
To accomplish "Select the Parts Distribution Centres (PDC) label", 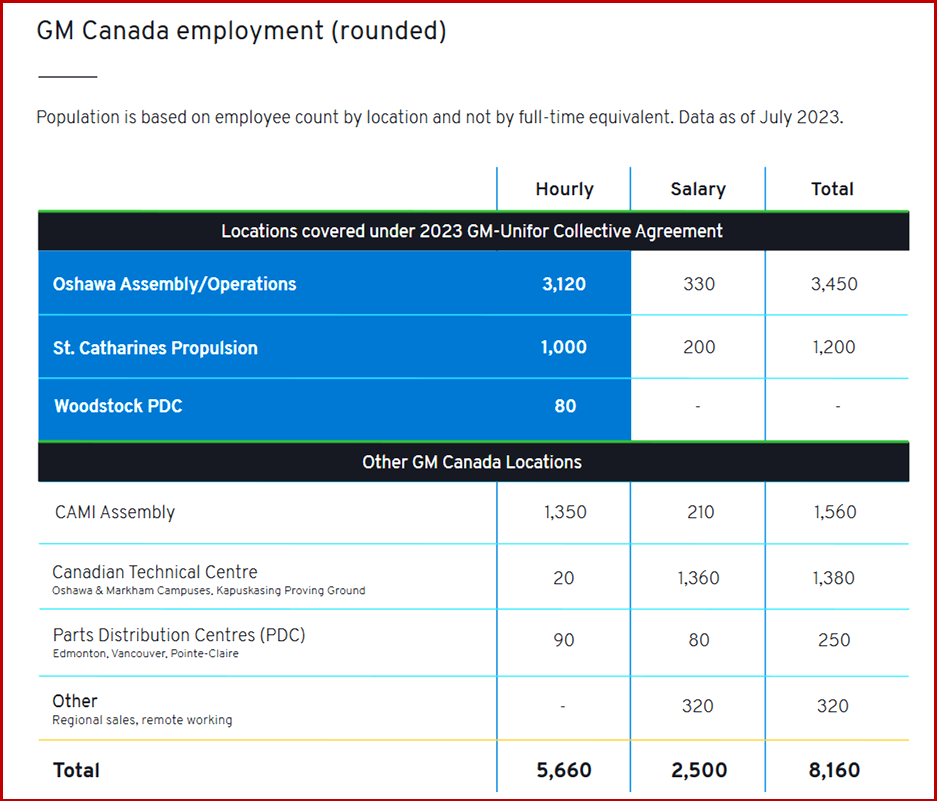I will (x=178, y=635).
